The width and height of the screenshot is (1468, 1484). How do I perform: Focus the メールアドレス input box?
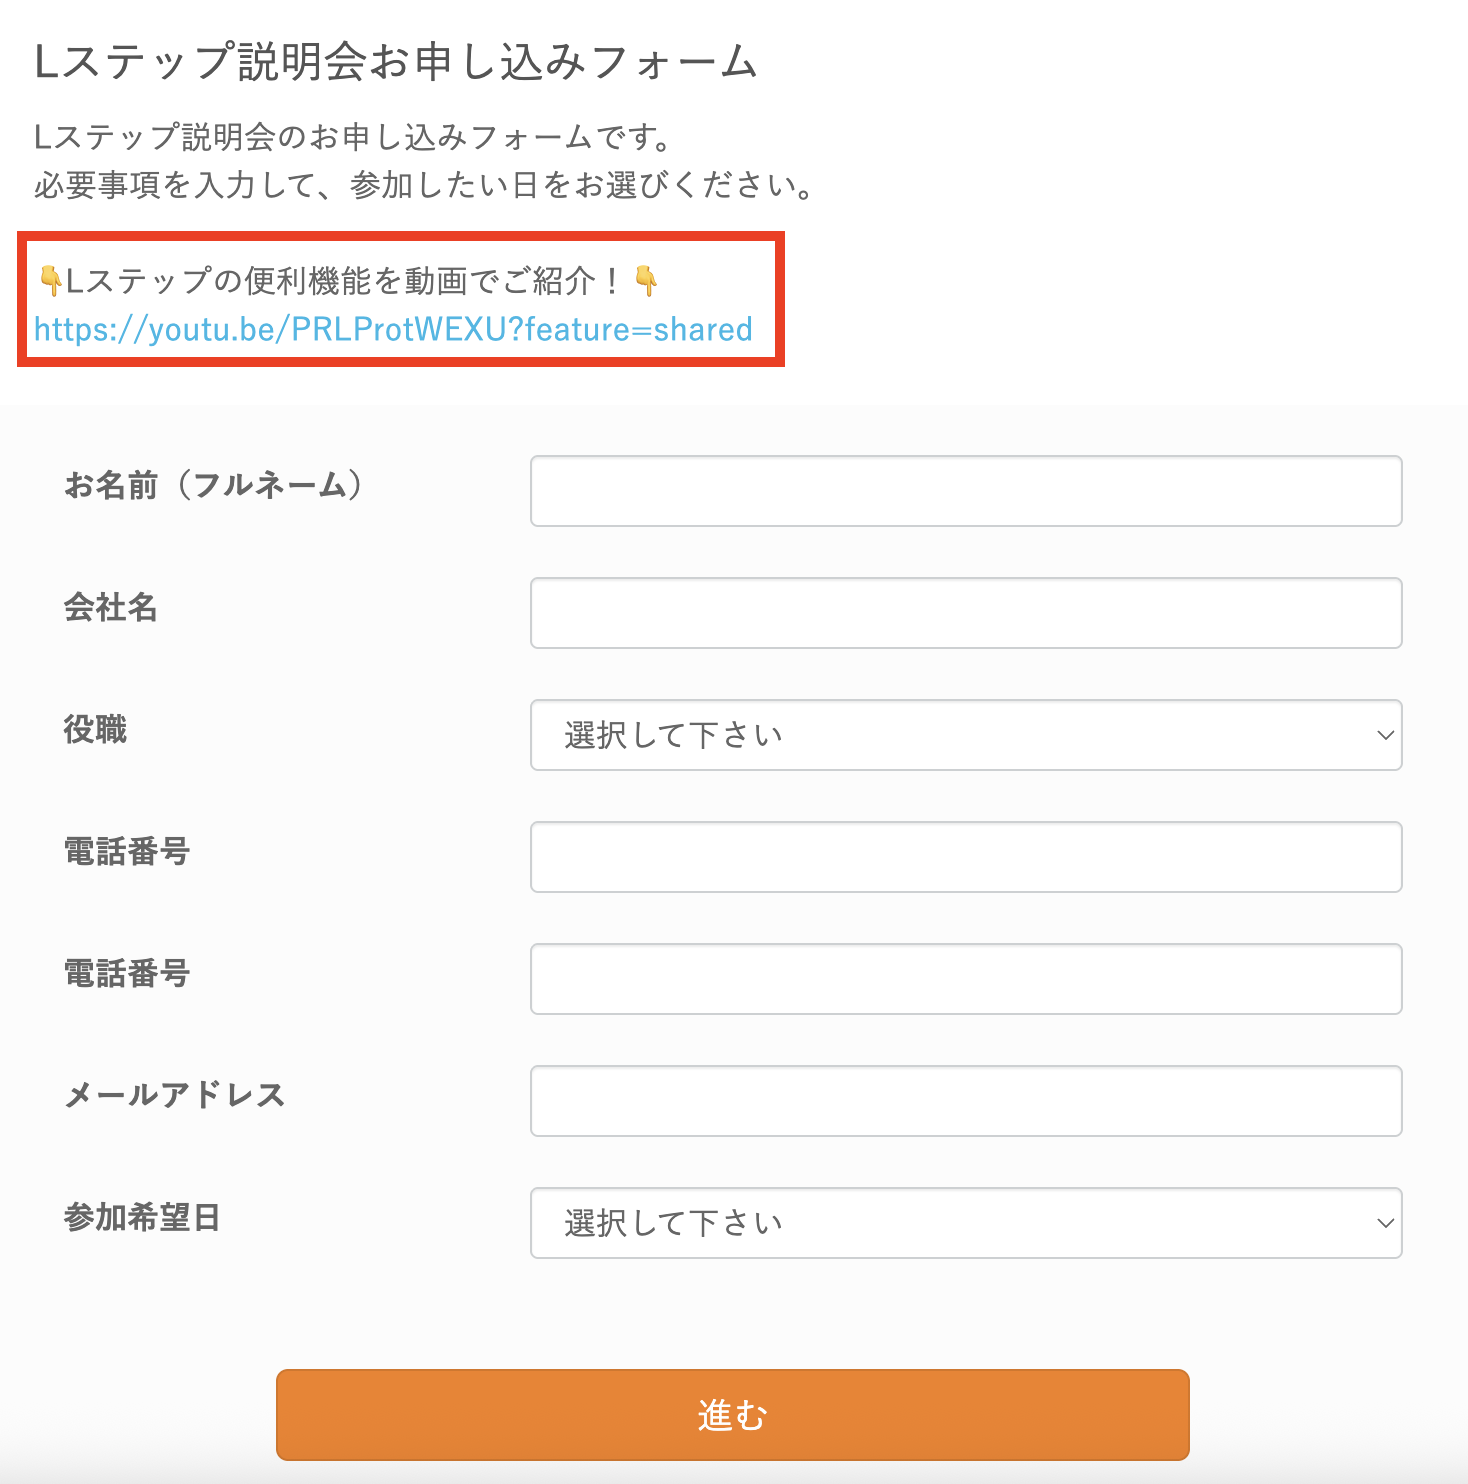(965, 1101)
